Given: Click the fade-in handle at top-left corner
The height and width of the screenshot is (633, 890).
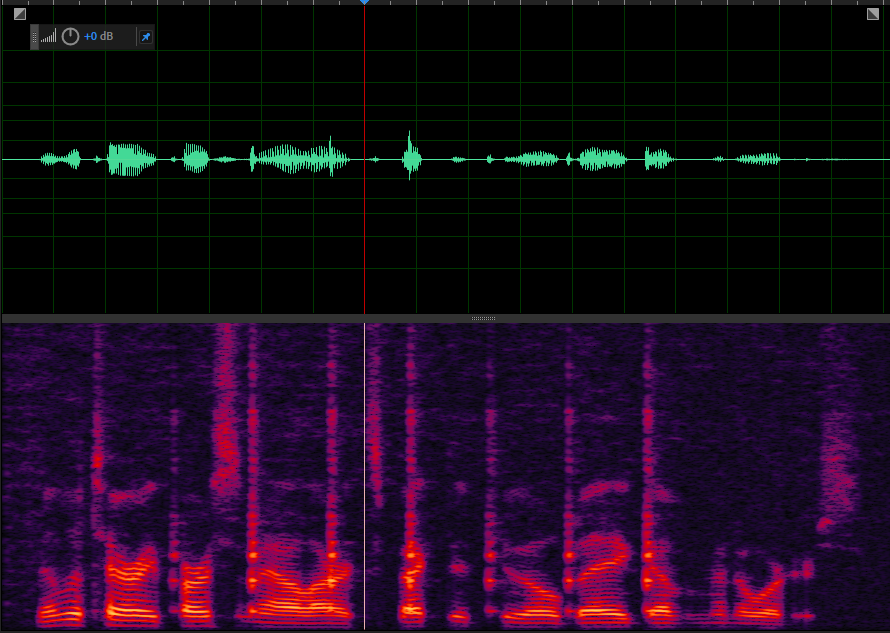Looking at the screenshot, I should click(19, 14).
